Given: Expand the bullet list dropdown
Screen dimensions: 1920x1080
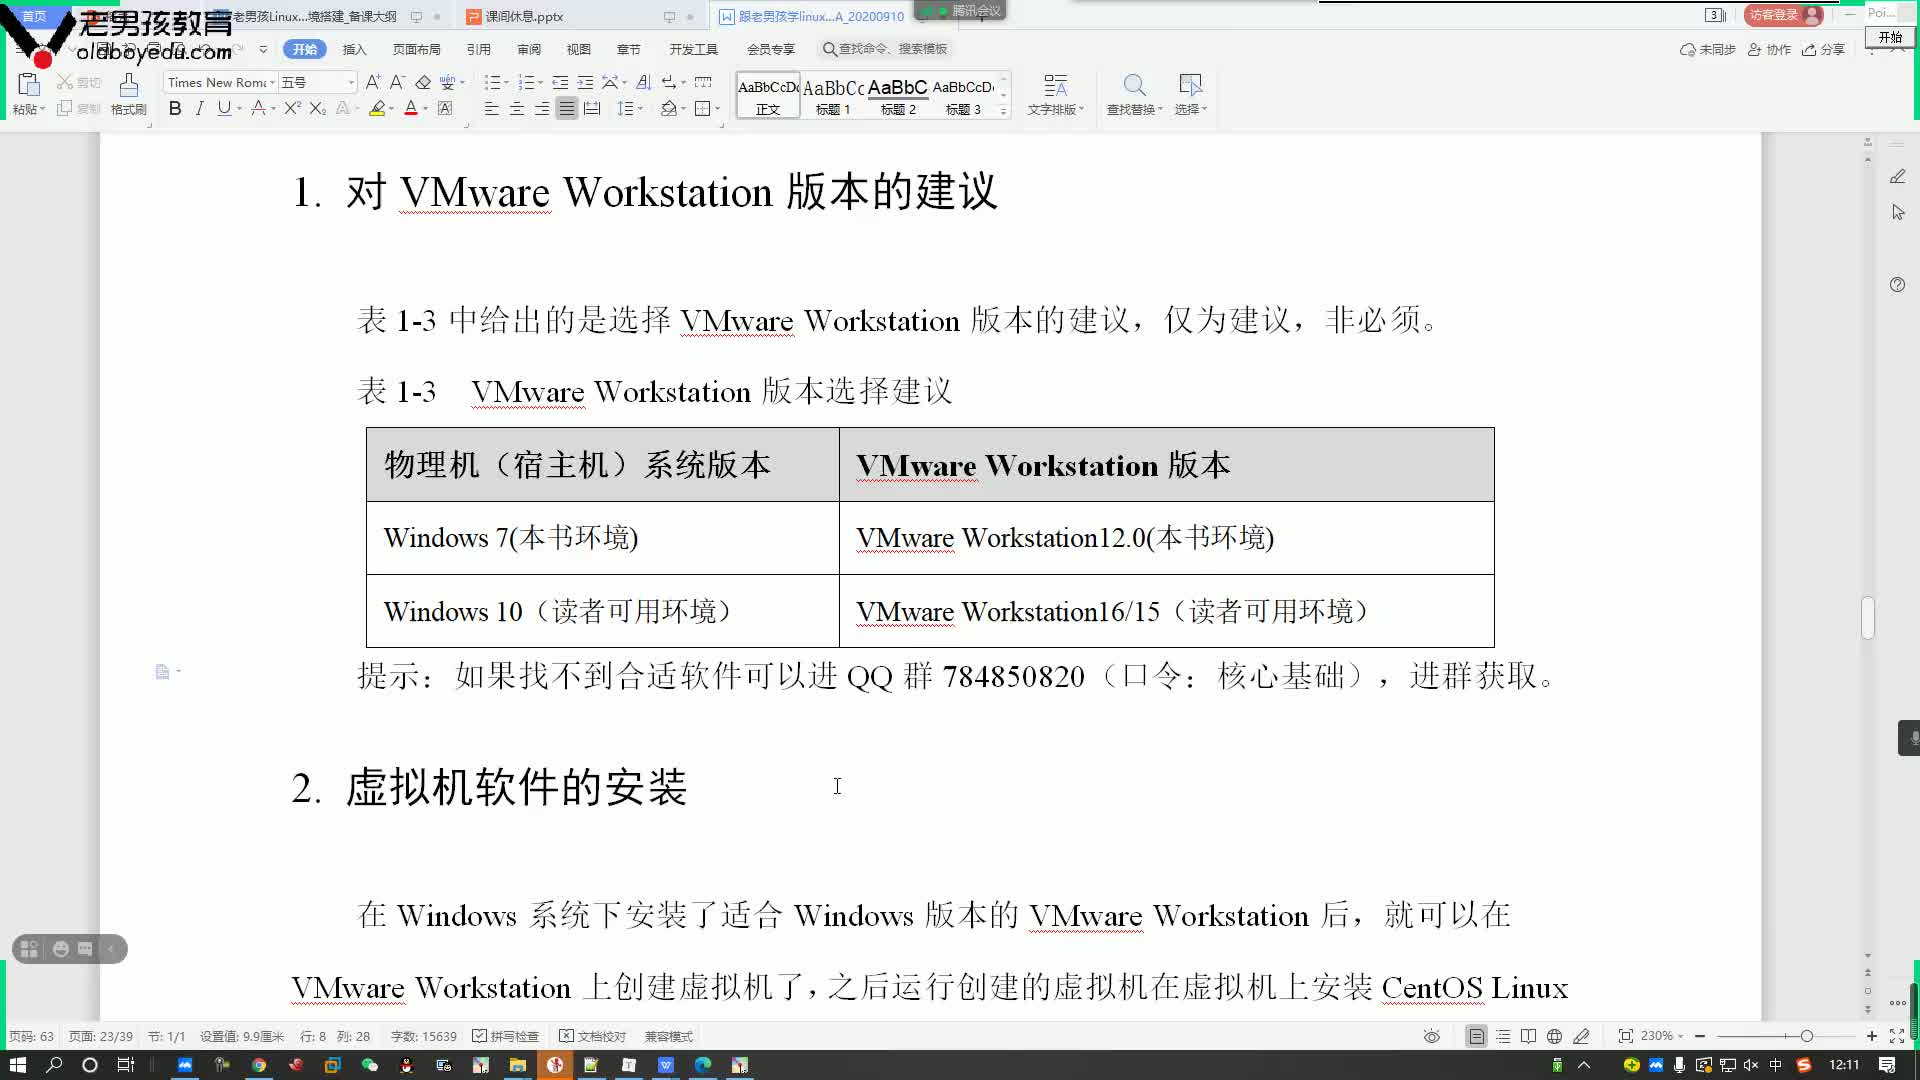Looking at the screenshot, I should (x=506, y=83).
